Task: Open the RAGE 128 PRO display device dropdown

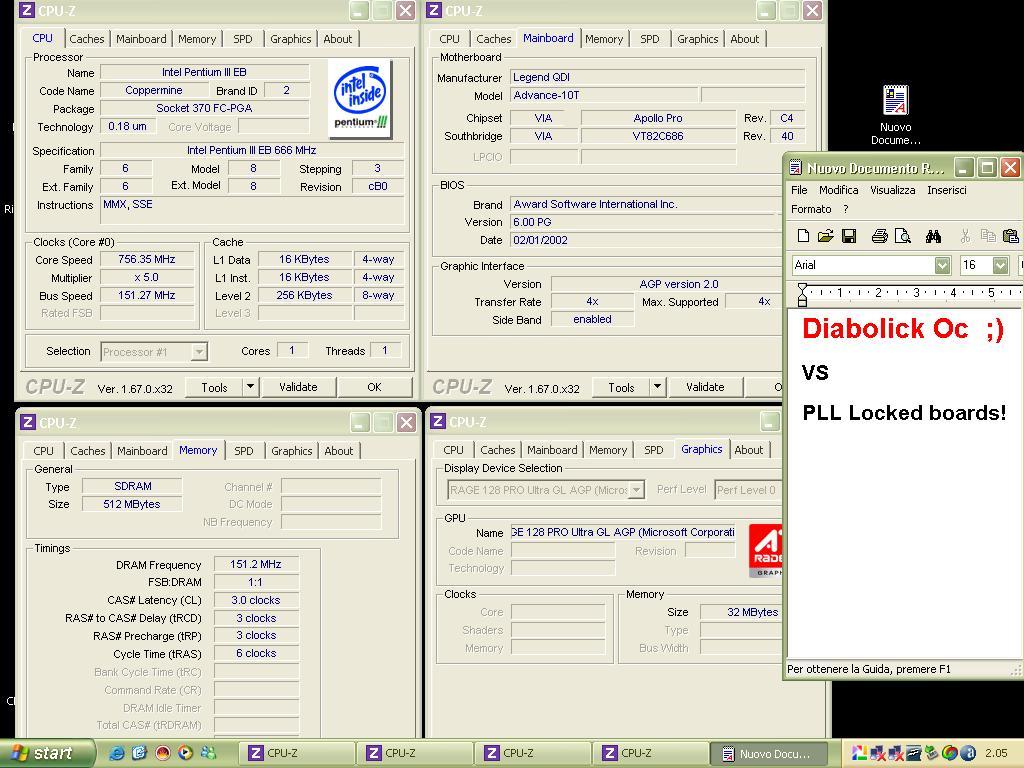Action: (635, 490)
